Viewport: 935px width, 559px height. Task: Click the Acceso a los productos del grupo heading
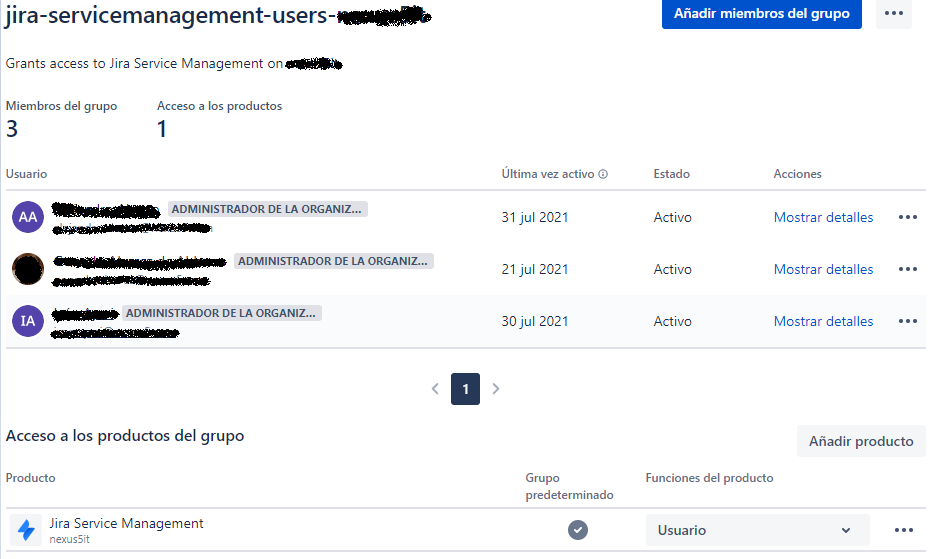pos(125,436)
